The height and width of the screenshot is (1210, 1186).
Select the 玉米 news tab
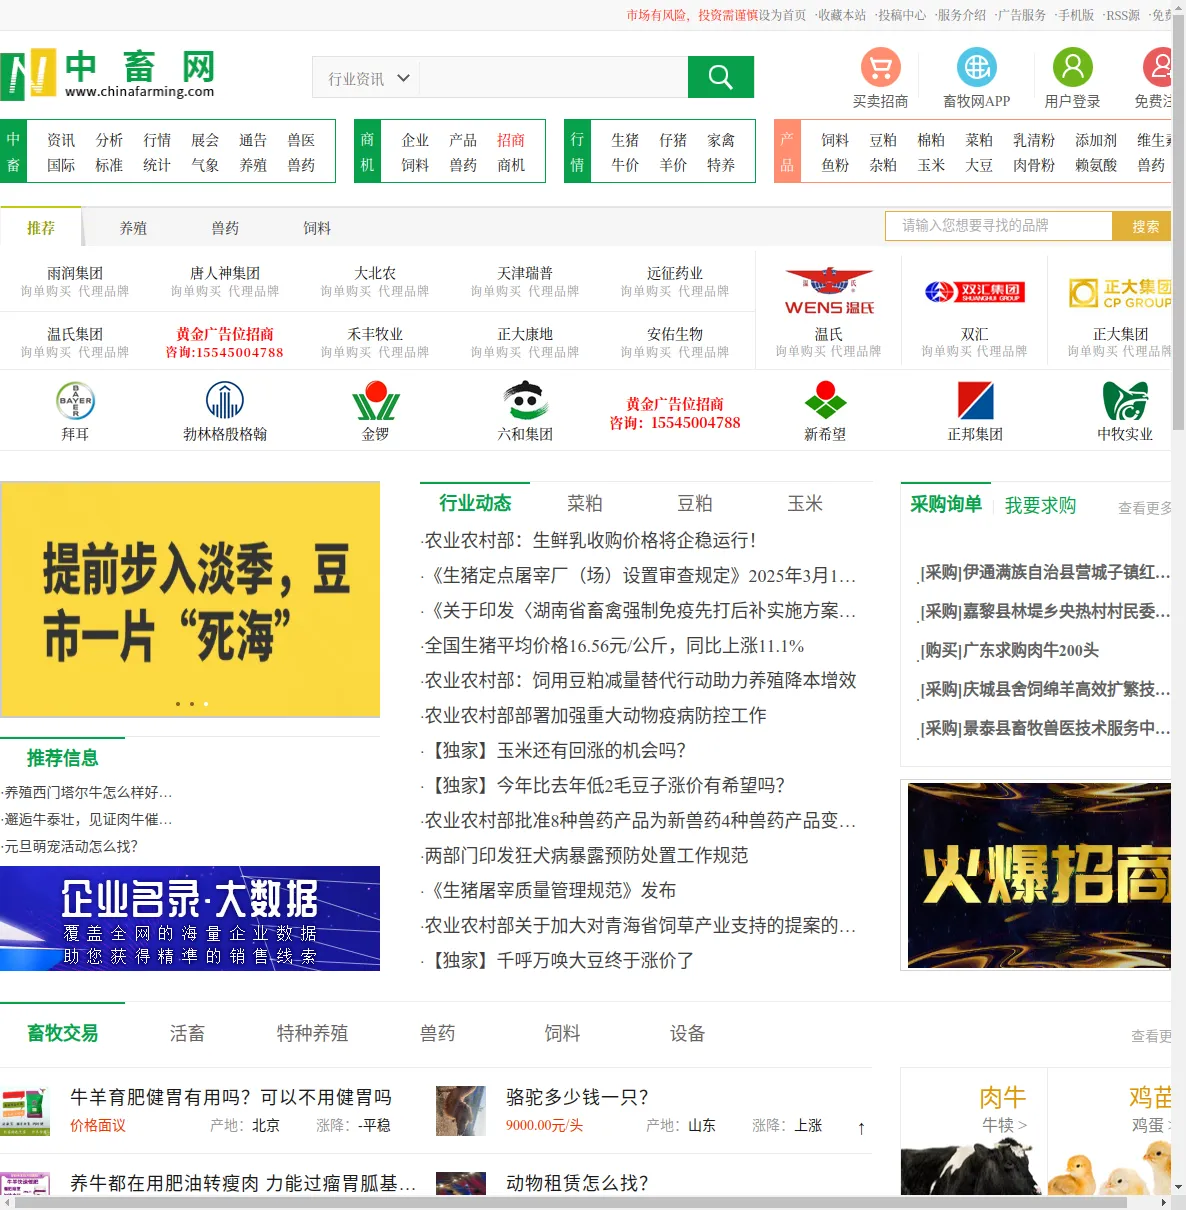(805, 503)
